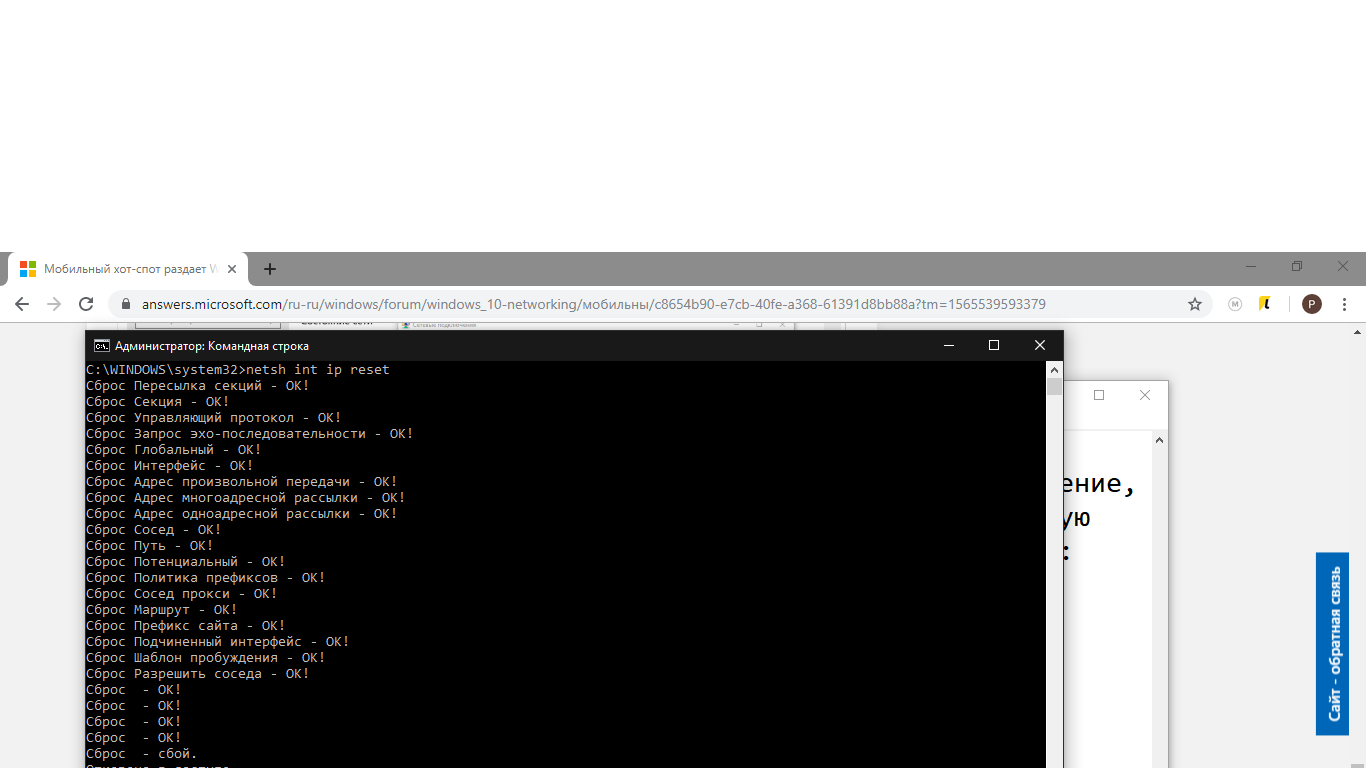This screenshot has height=768, width=1366.
Task: Click the line Сброс - сбой.
Action: tap(142, 754)
